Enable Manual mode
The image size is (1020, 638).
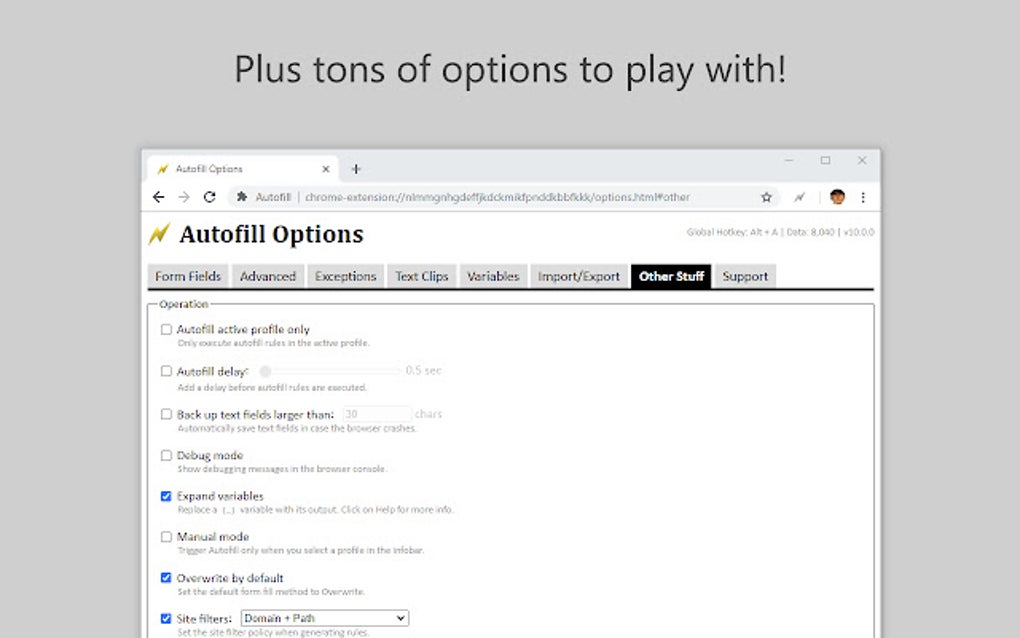pyautogui.click(x=166, y=537)
